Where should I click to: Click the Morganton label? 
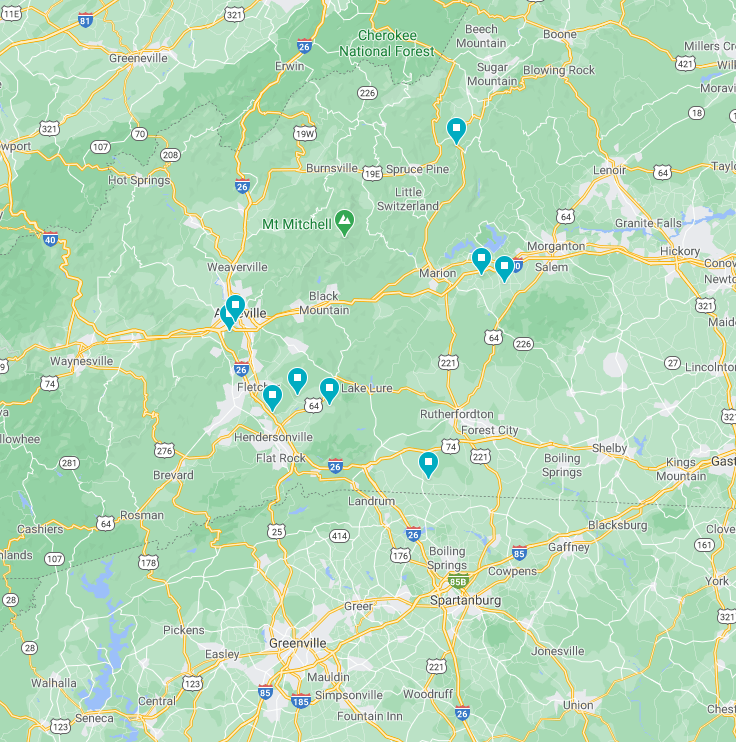[x=556, y=247]
